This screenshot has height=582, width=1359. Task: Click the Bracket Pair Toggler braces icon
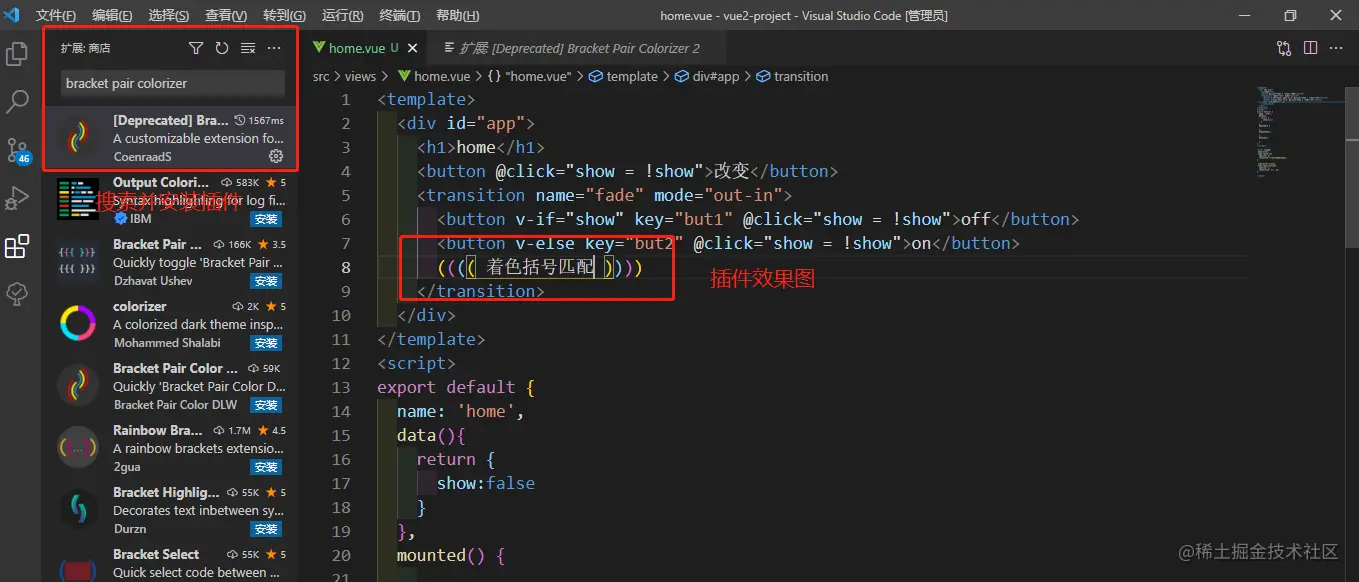coord(77,262)
